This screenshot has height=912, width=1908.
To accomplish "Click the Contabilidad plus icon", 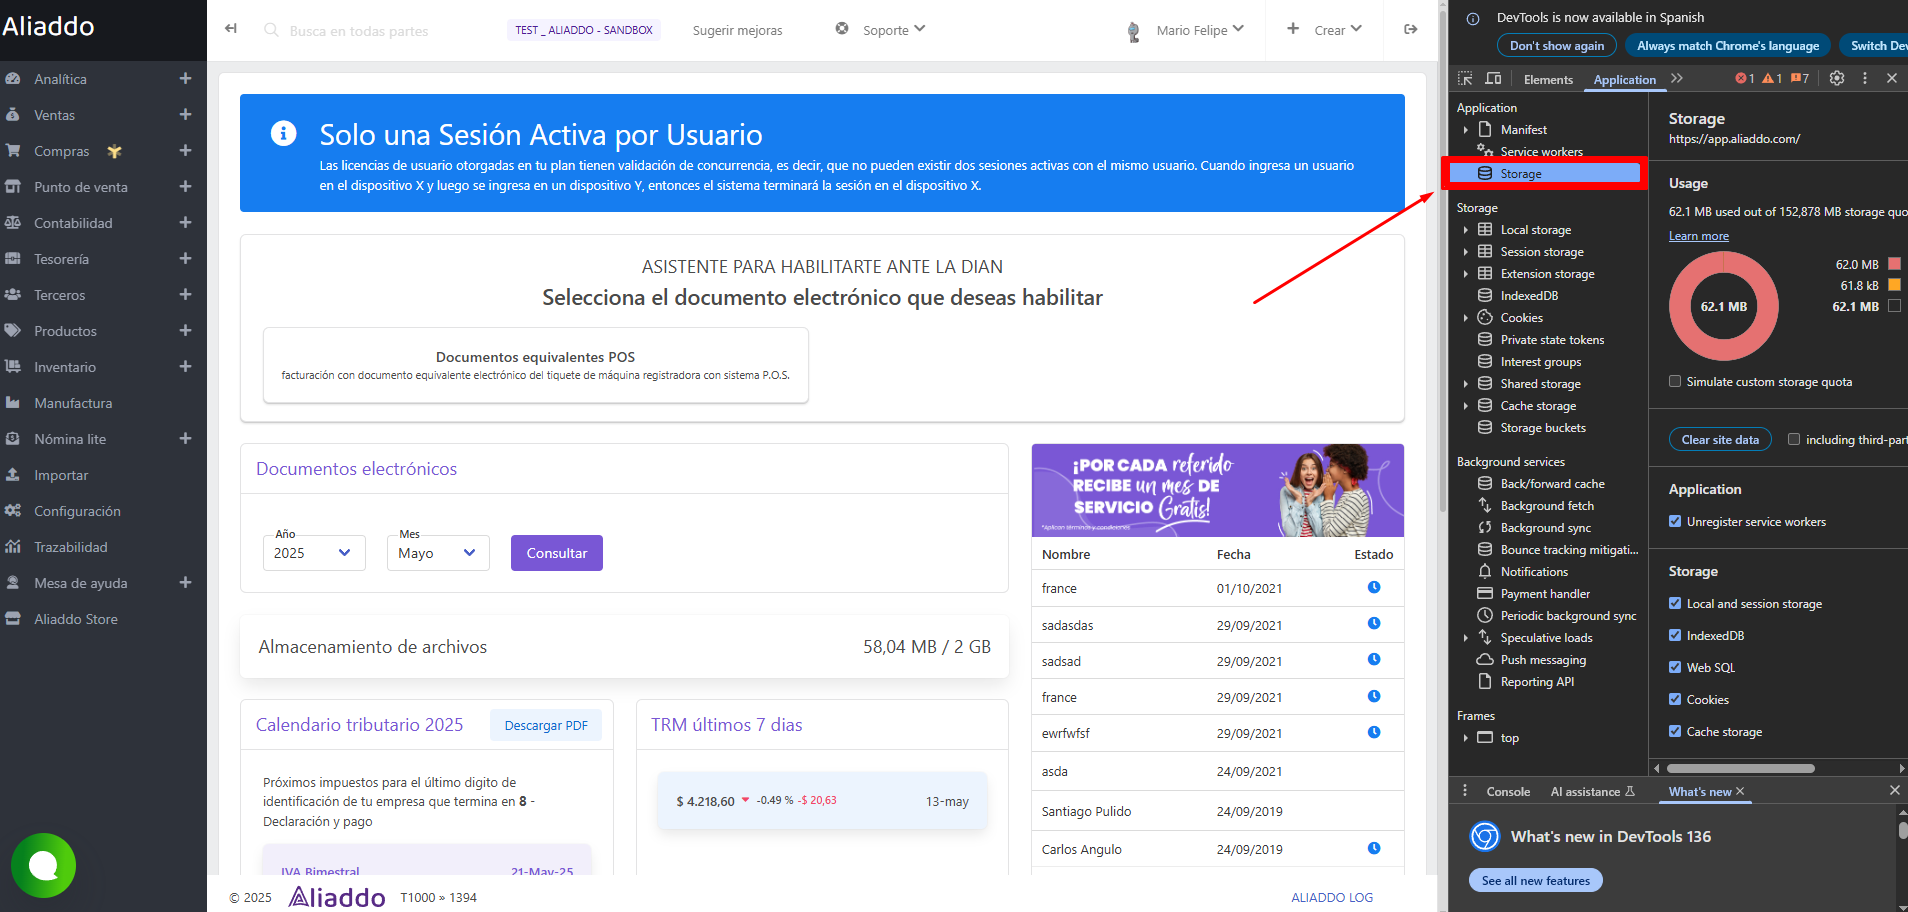I will tap(185, 222).
